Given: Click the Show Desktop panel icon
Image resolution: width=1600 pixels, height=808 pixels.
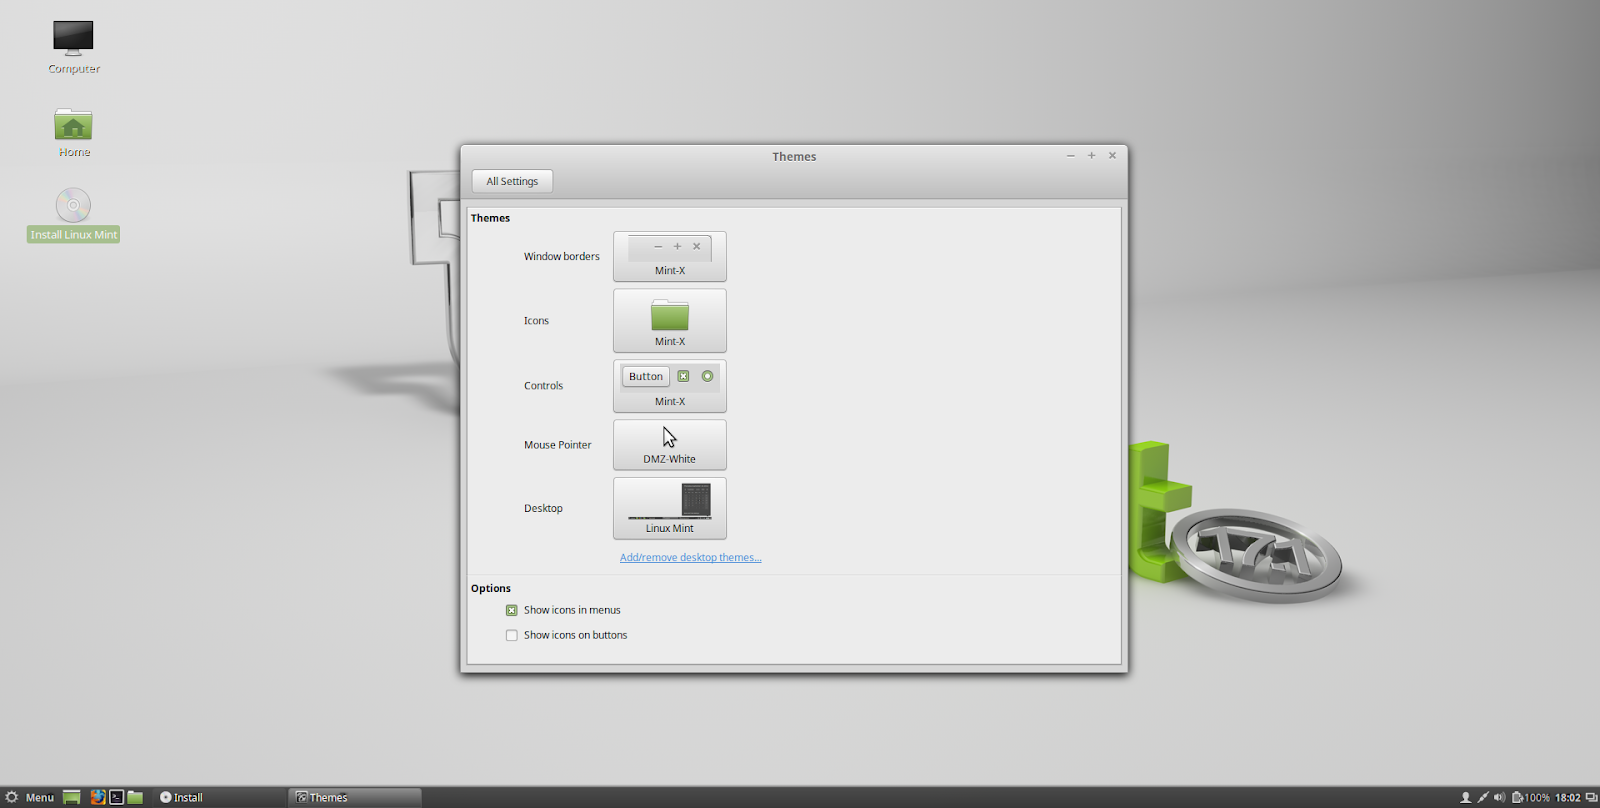Looking at the screenshot, I should click(72, 797).
